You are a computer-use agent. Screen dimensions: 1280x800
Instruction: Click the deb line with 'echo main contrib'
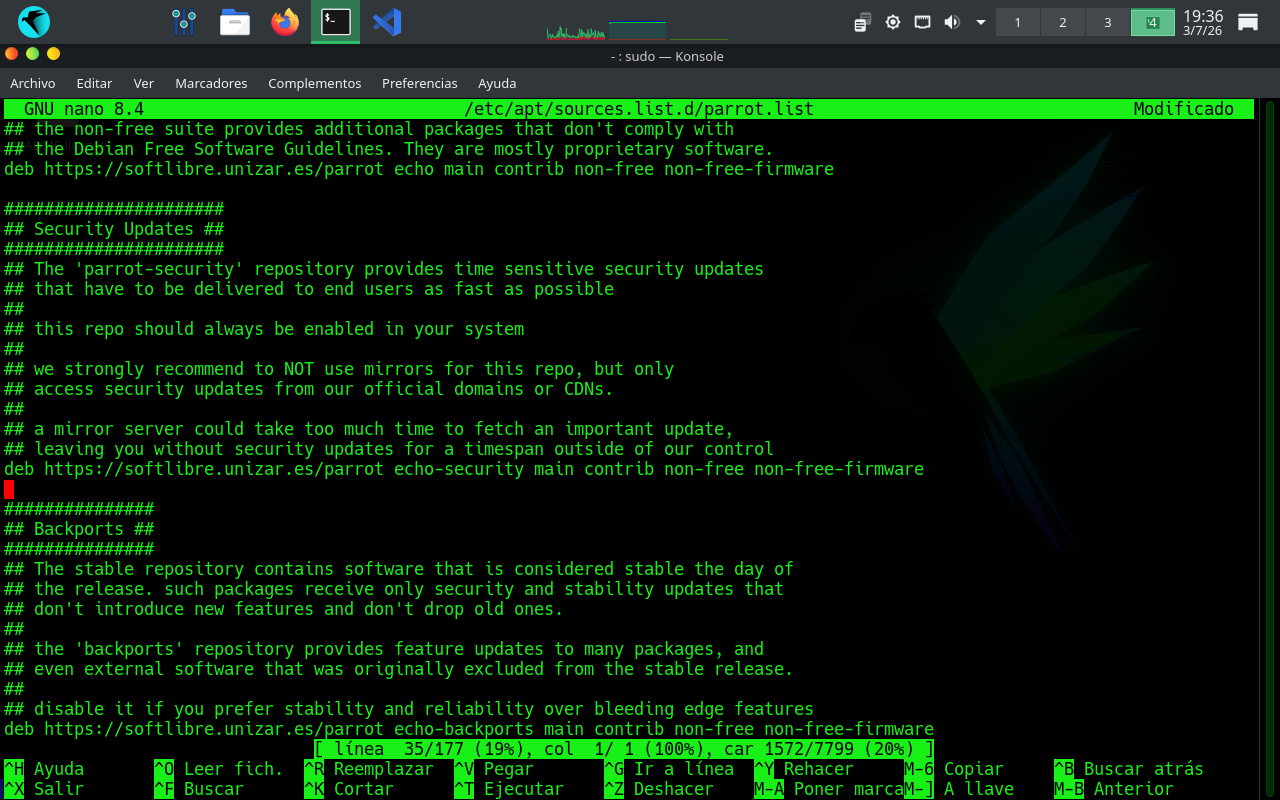[419, 169]
